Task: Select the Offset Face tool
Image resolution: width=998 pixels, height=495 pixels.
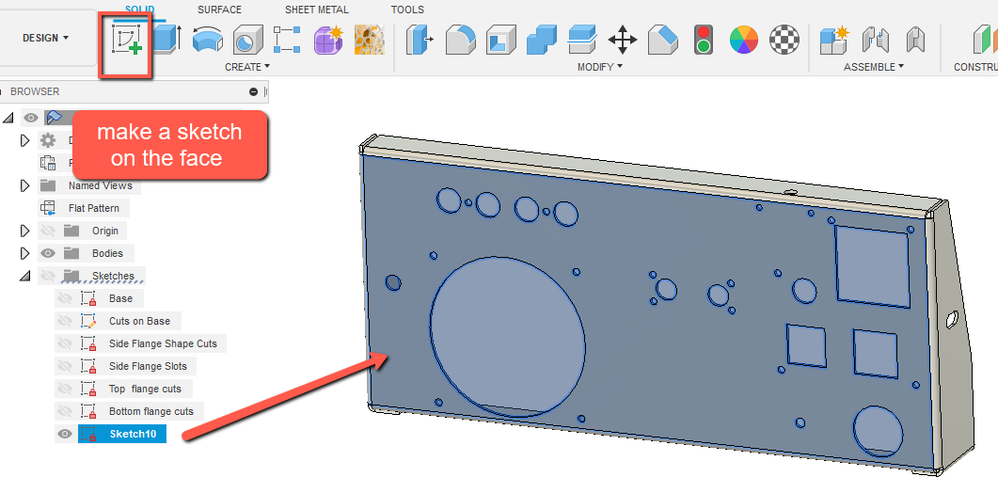Action: pos(581,39)
